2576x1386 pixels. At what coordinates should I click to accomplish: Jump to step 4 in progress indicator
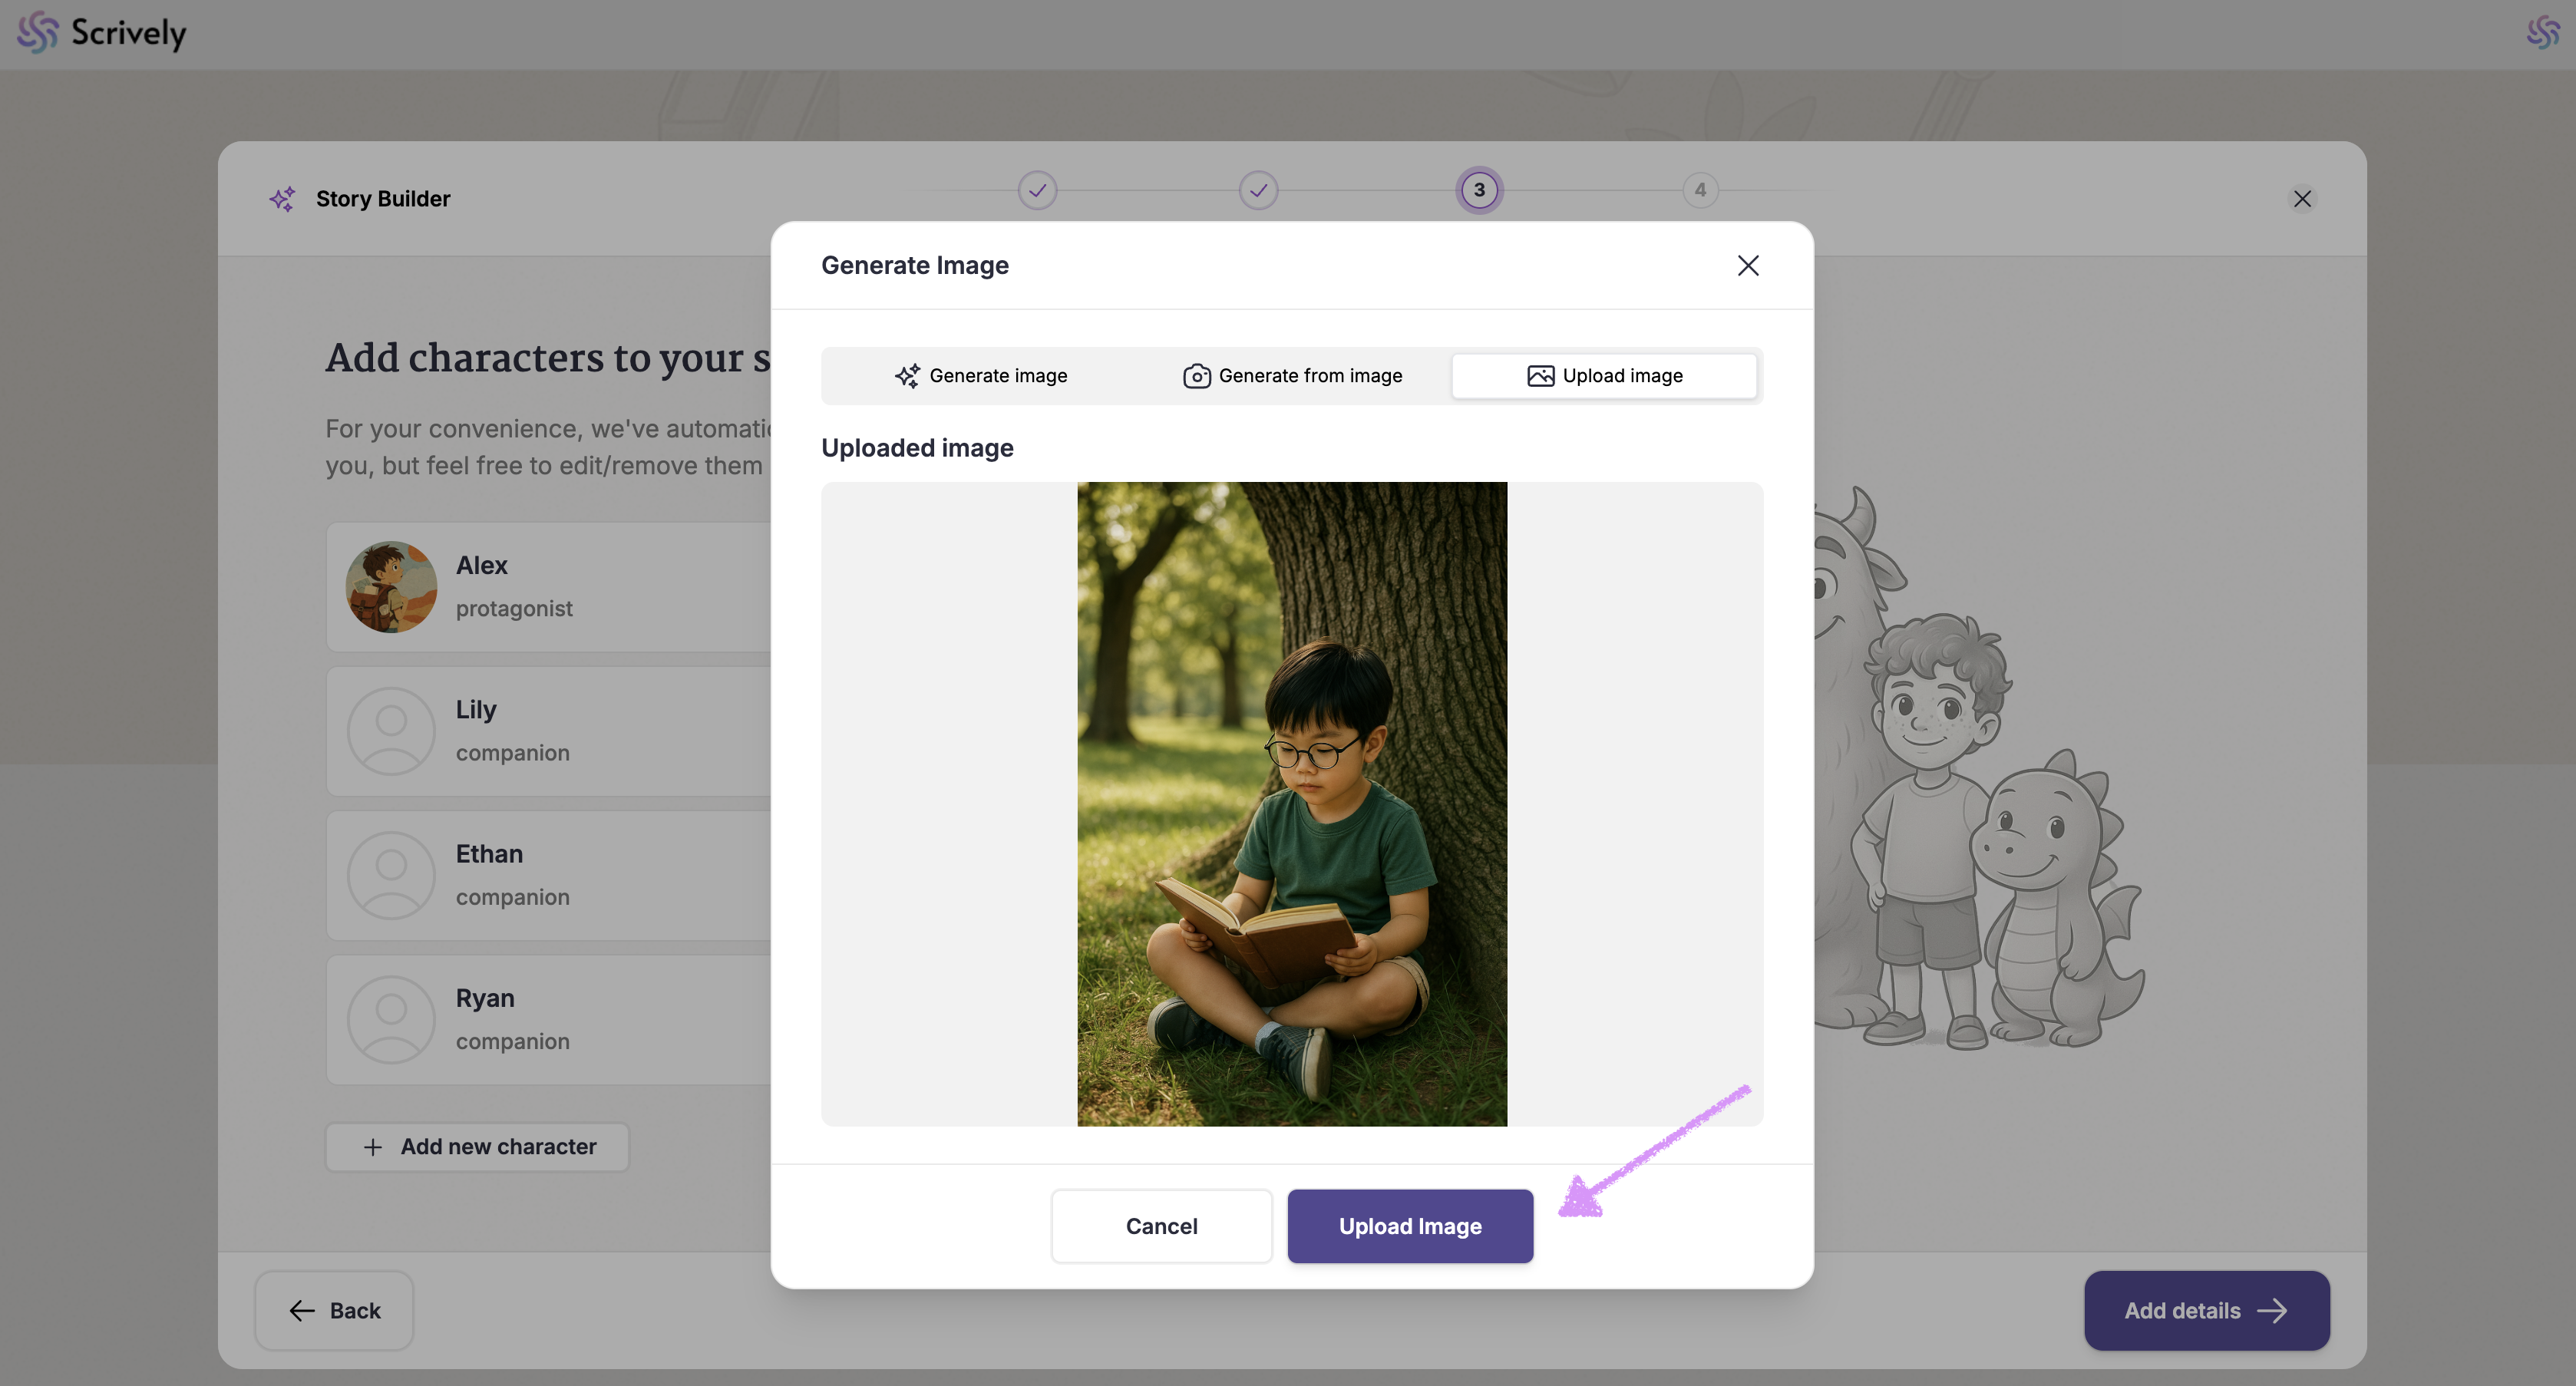tap(1699, 190)
